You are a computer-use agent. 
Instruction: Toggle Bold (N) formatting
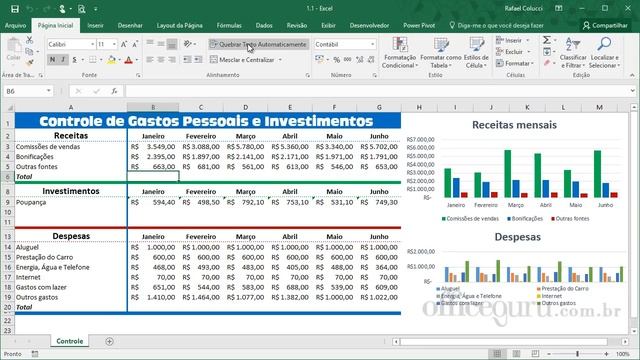(x=52, y=60)
